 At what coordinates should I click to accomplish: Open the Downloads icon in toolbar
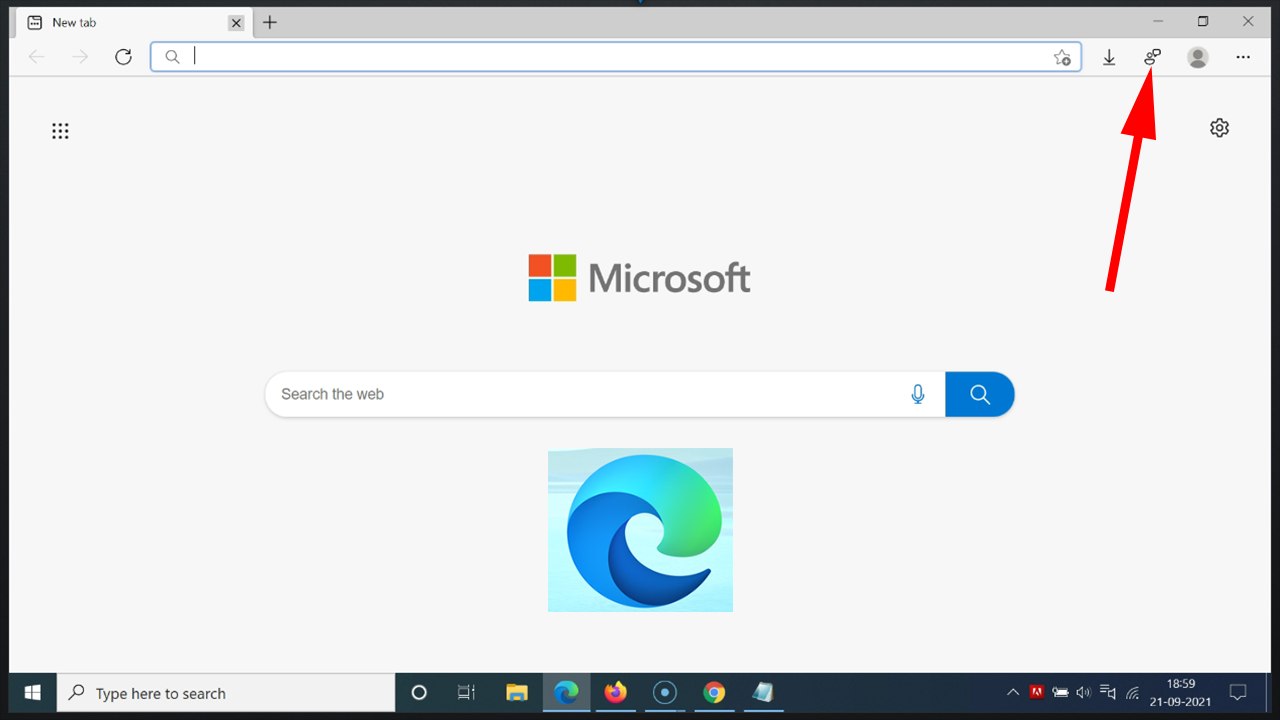click(x=1109, y=58)
